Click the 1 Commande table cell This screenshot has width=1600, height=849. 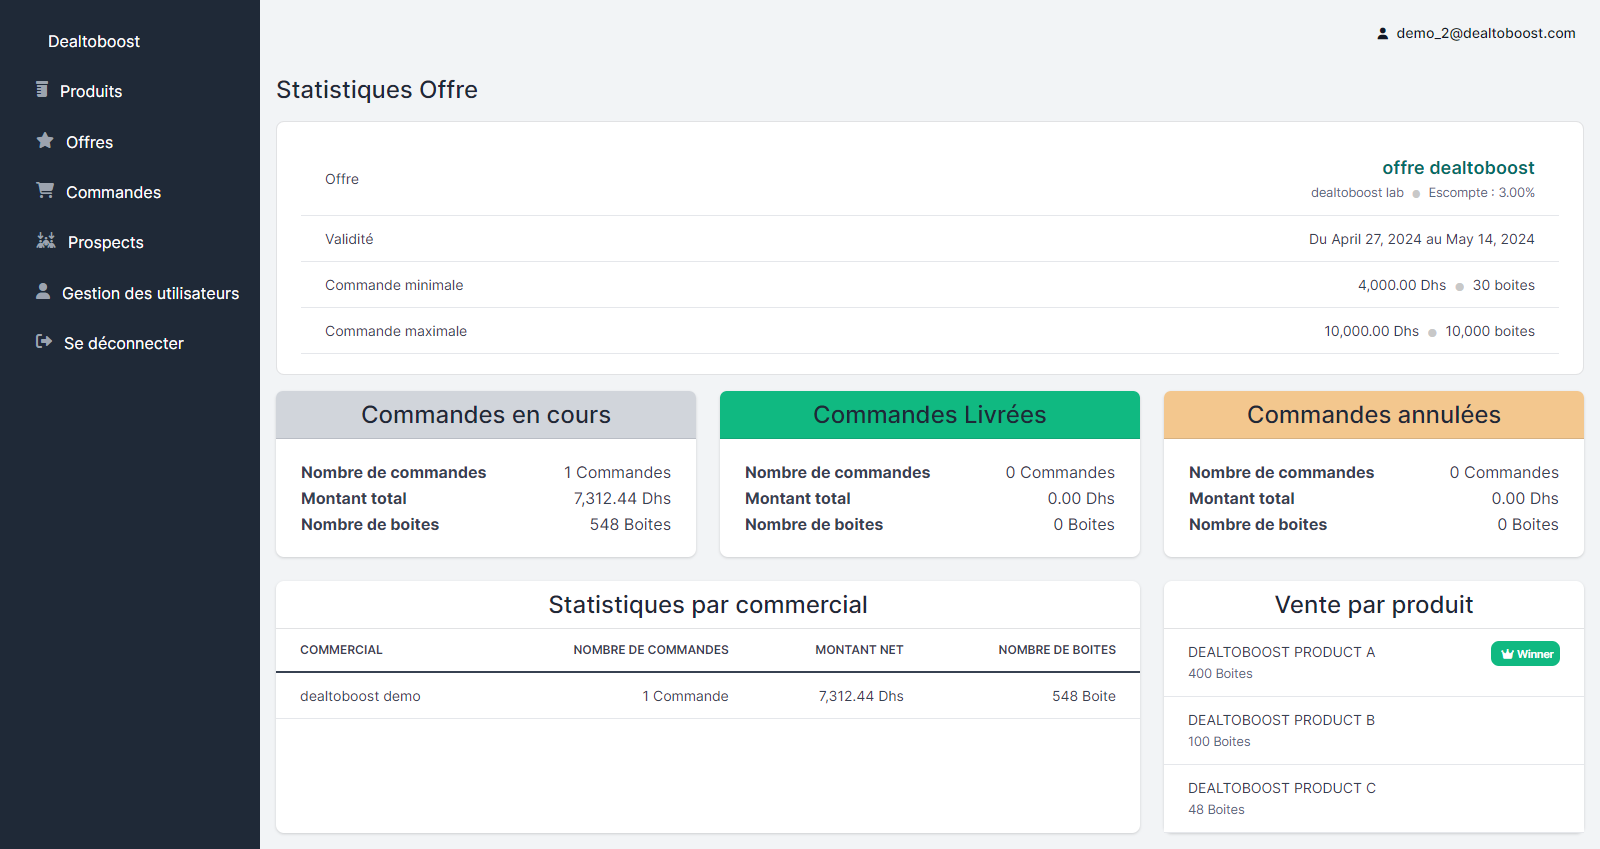click(x=685, y=696)
